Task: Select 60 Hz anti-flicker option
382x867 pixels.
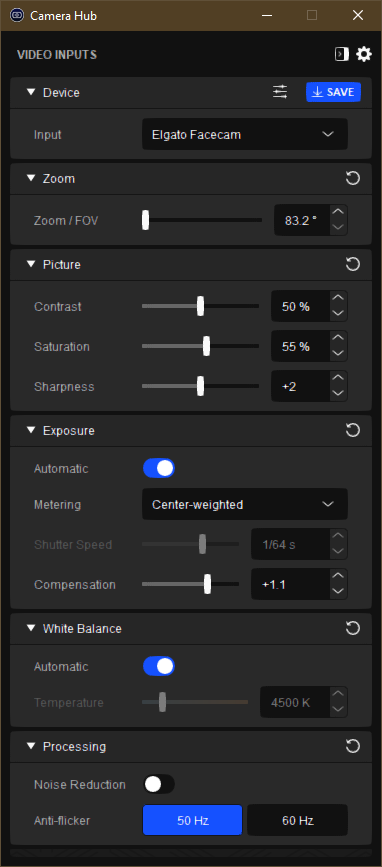Action: pos(297,820)
